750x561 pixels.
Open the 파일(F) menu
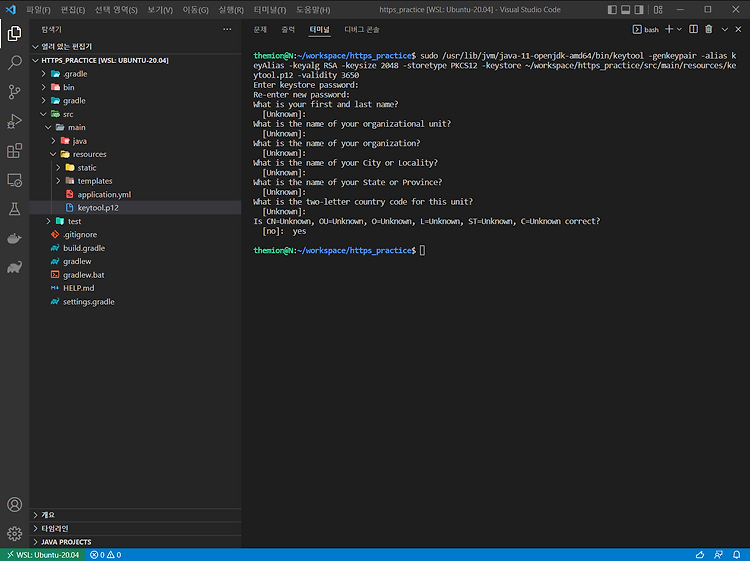pos(38,10)
